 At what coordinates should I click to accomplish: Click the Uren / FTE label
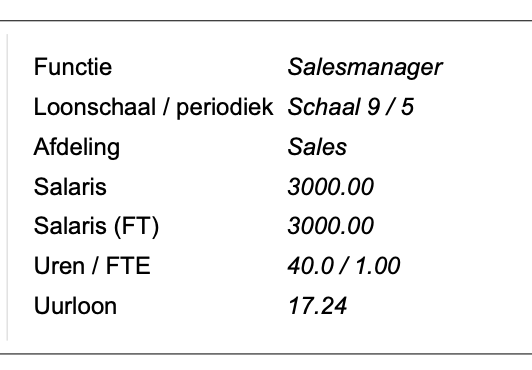point(92,266)
